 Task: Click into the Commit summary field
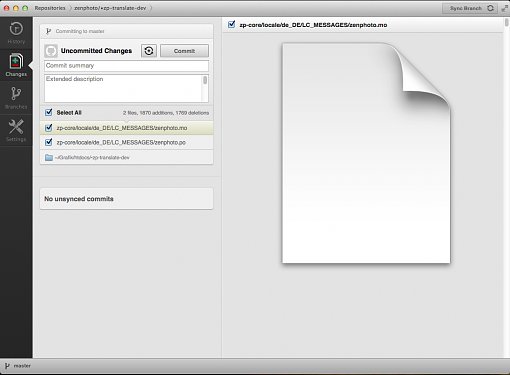(126, 66)
